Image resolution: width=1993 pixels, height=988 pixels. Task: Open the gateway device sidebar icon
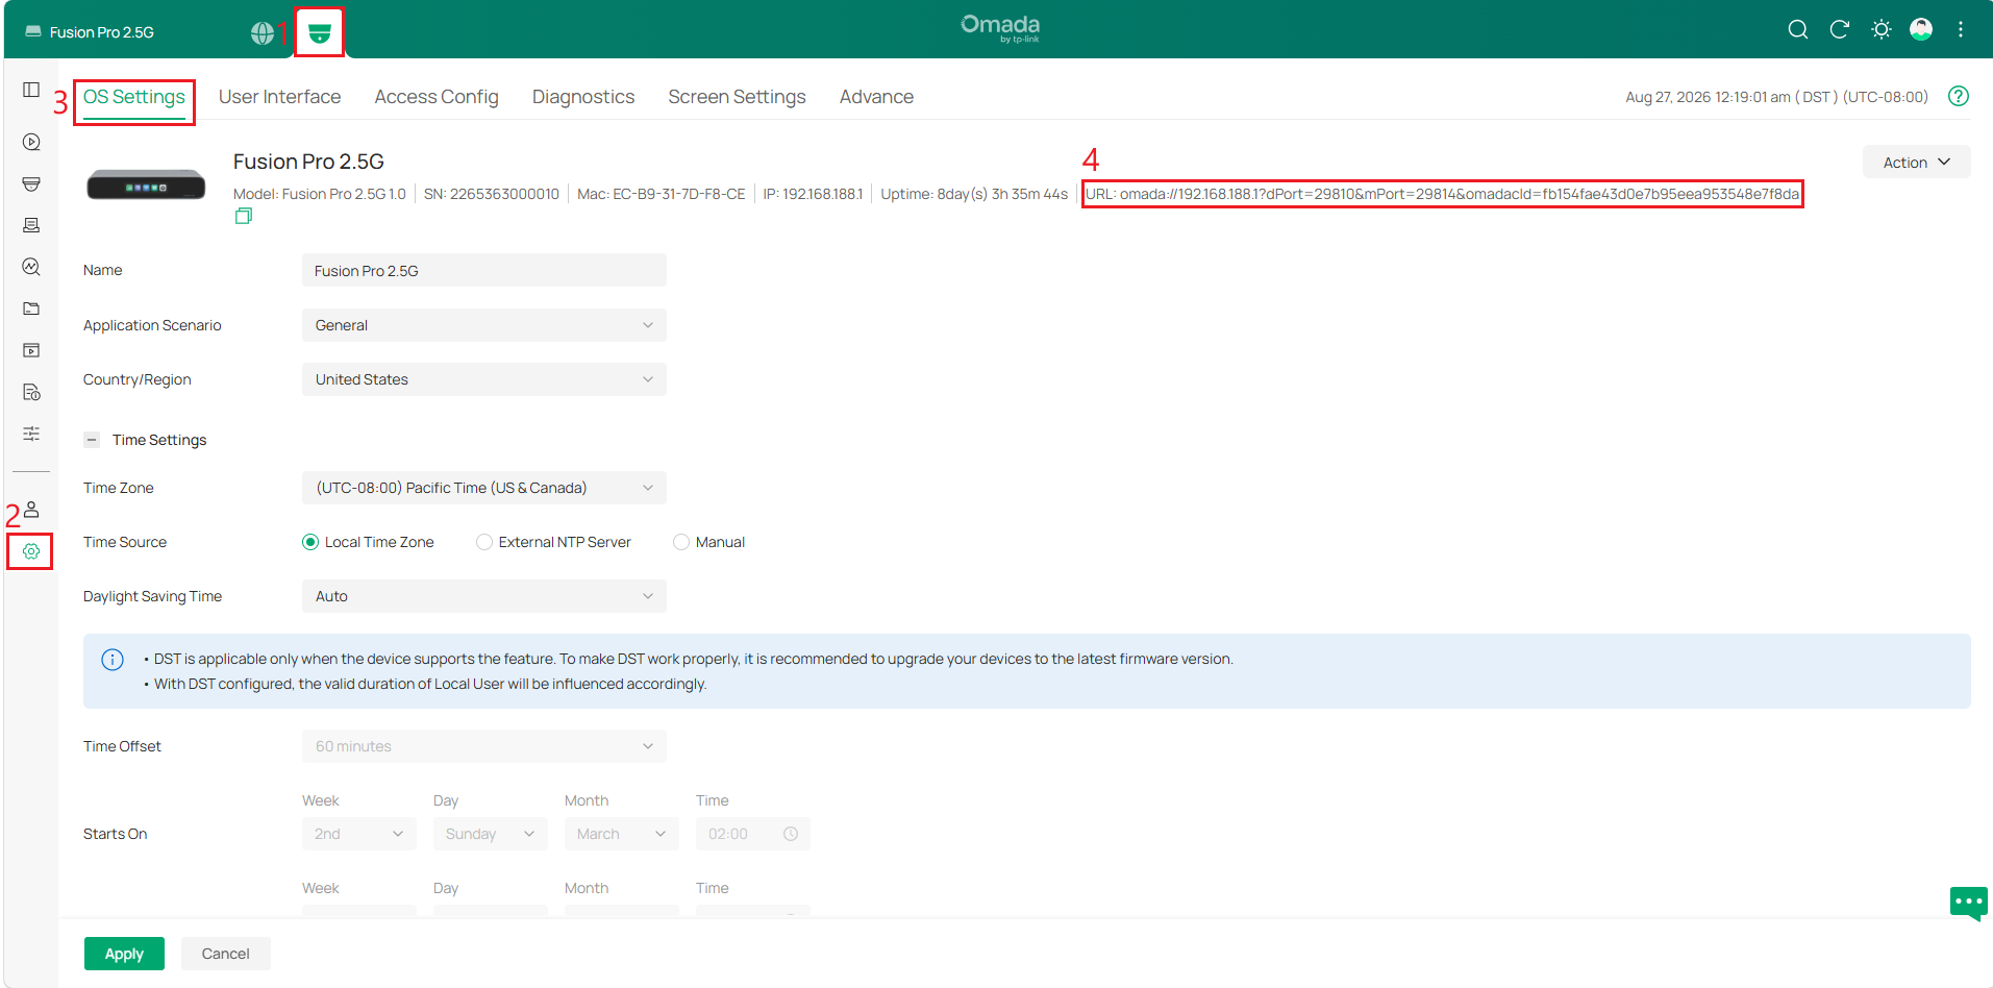point(32,184)
